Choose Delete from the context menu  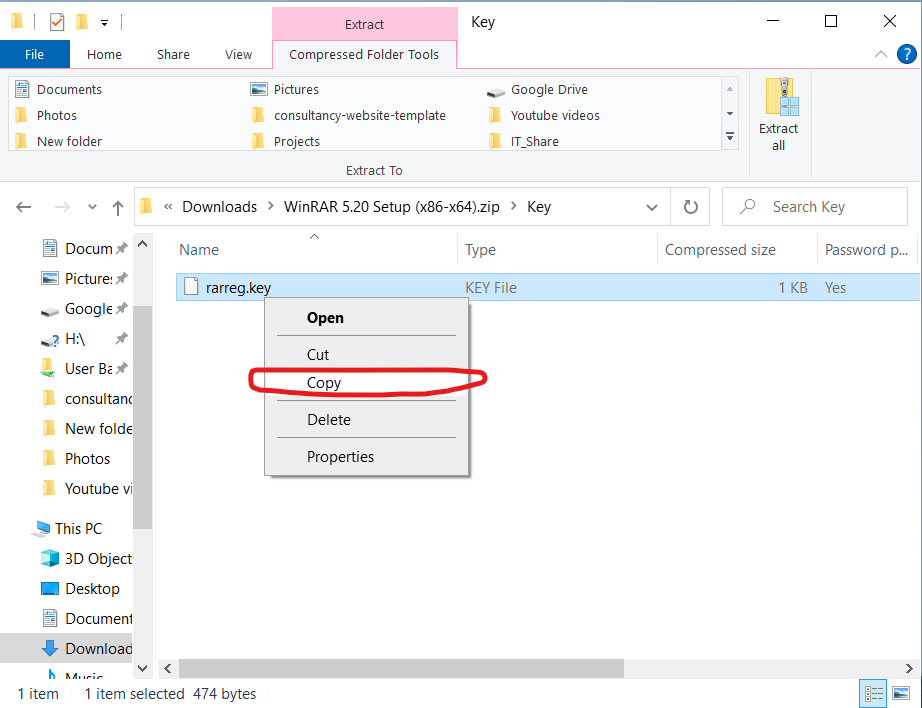click(x=366, y=420)
